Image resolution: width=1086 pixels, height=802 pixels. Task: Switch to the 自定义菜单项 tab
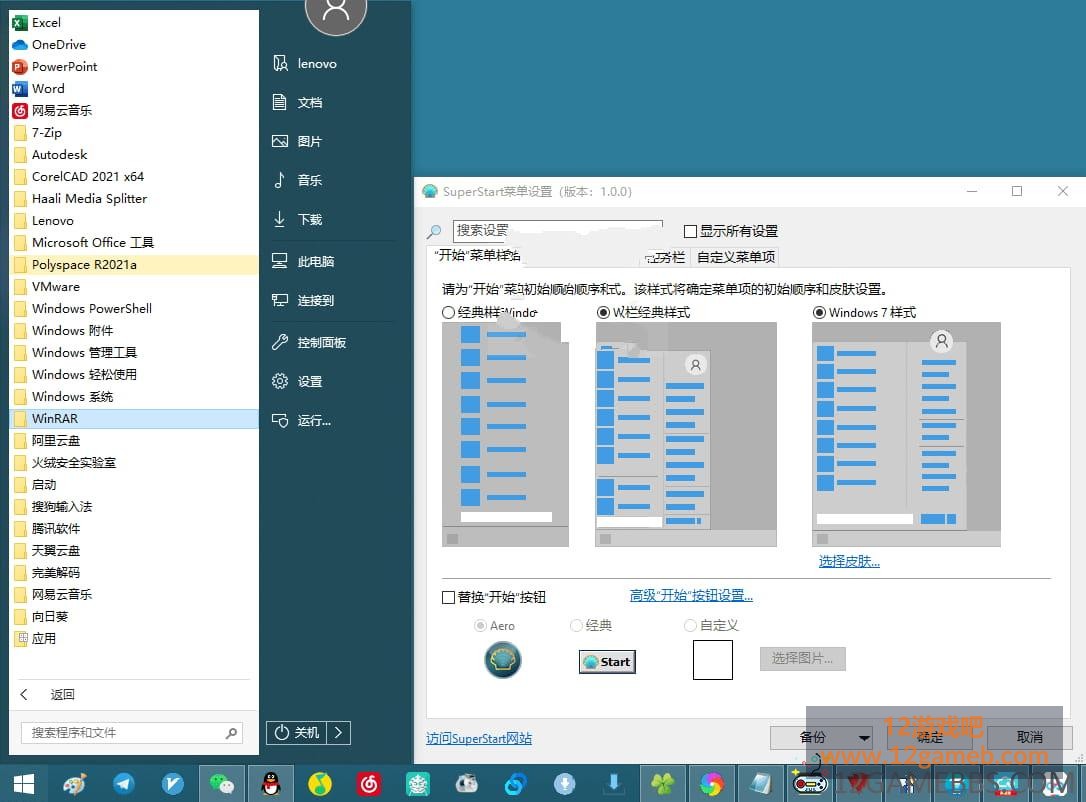point(736,257)
